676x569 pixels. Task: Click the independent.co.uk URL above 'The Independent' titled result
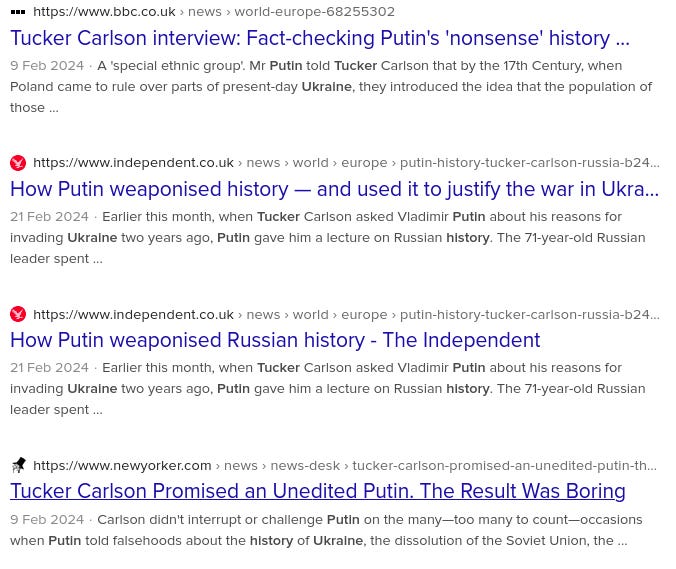click(x=346, y=315)
